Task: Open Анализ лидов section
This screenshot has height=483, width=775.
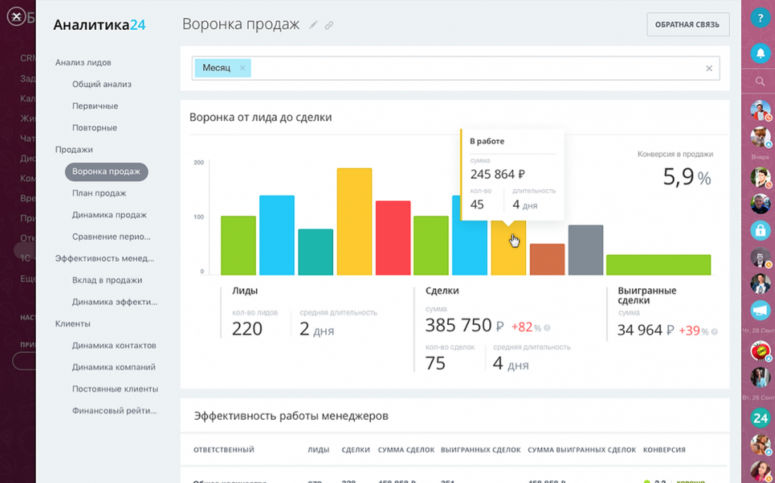Action: click(83, 62)
